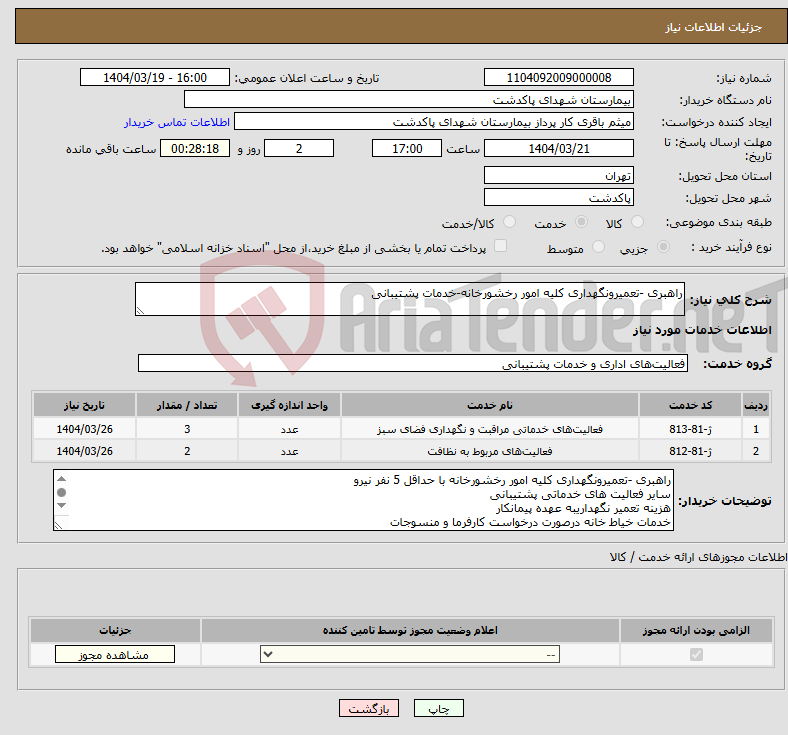Click the general need description textarea
The height and width of the screenshot is (735, 788).
[x=410, y=299]
